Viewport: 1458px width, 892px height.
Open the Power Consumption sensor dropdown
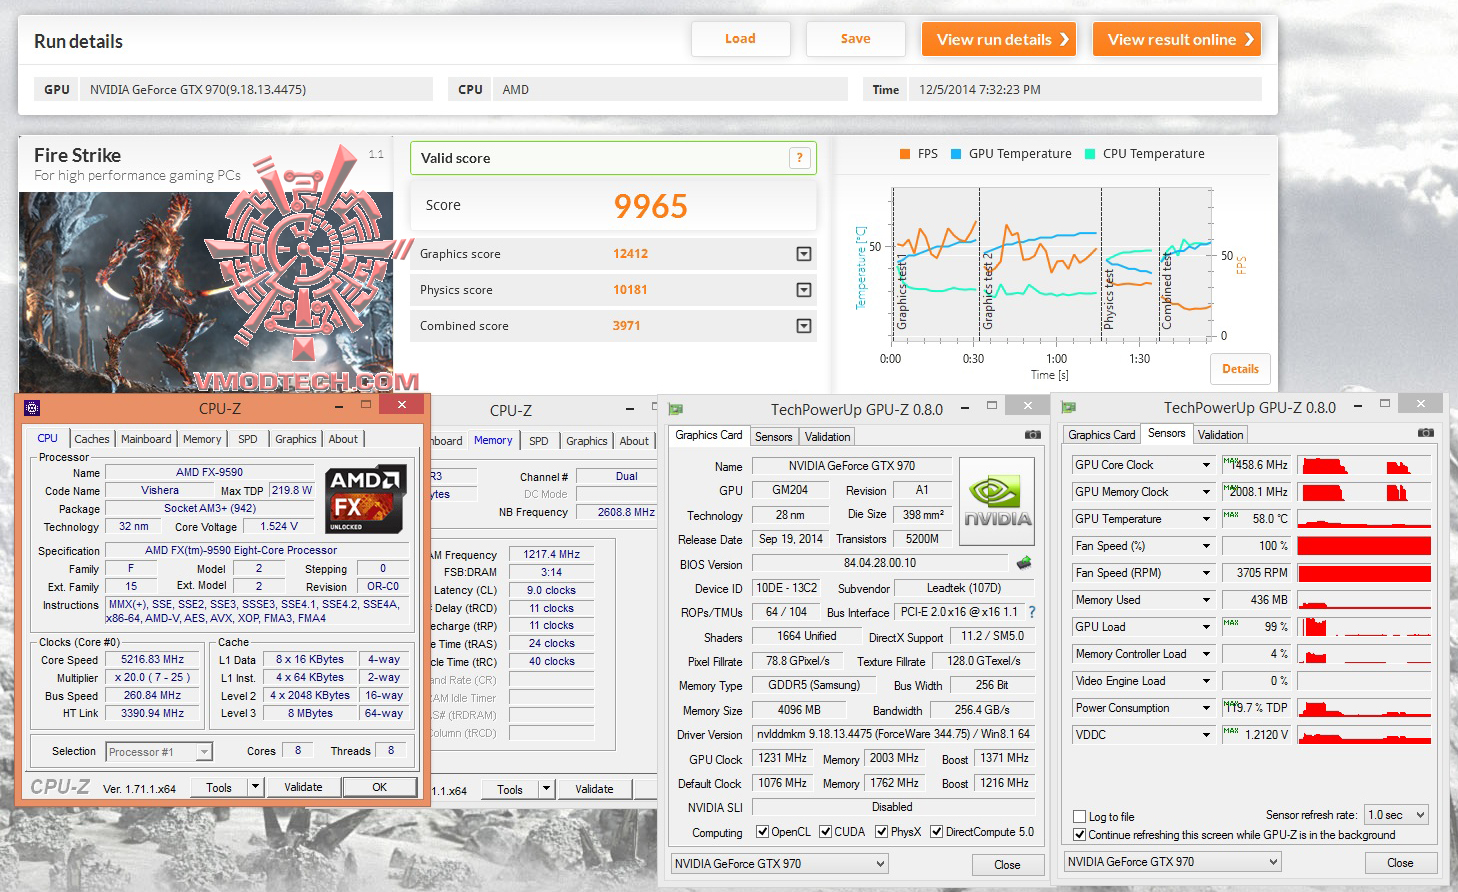tap(1207, 708)
